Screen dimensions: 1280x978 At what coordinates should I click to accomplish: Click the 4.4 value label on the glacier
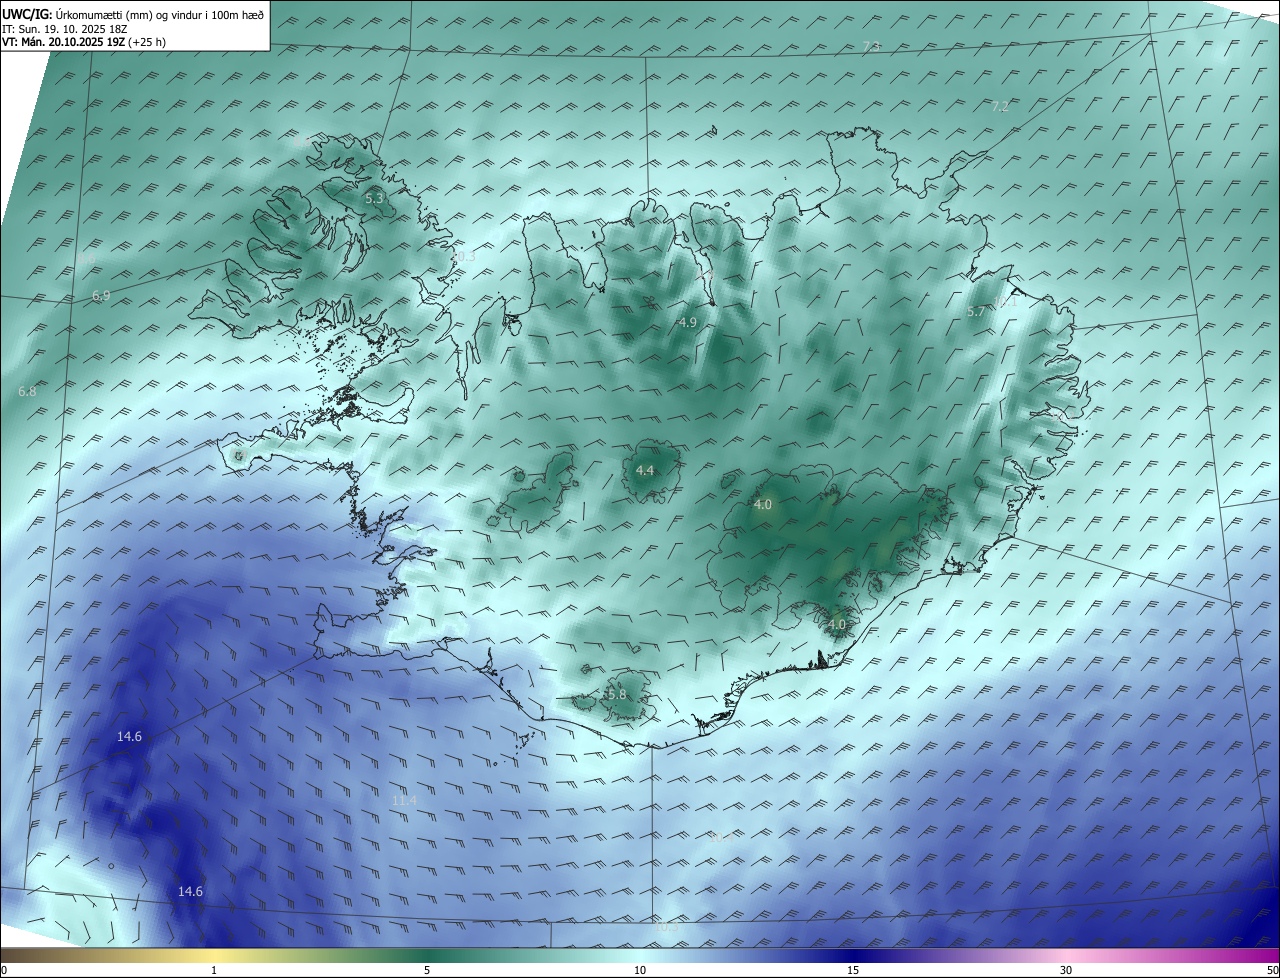[645, 470]
